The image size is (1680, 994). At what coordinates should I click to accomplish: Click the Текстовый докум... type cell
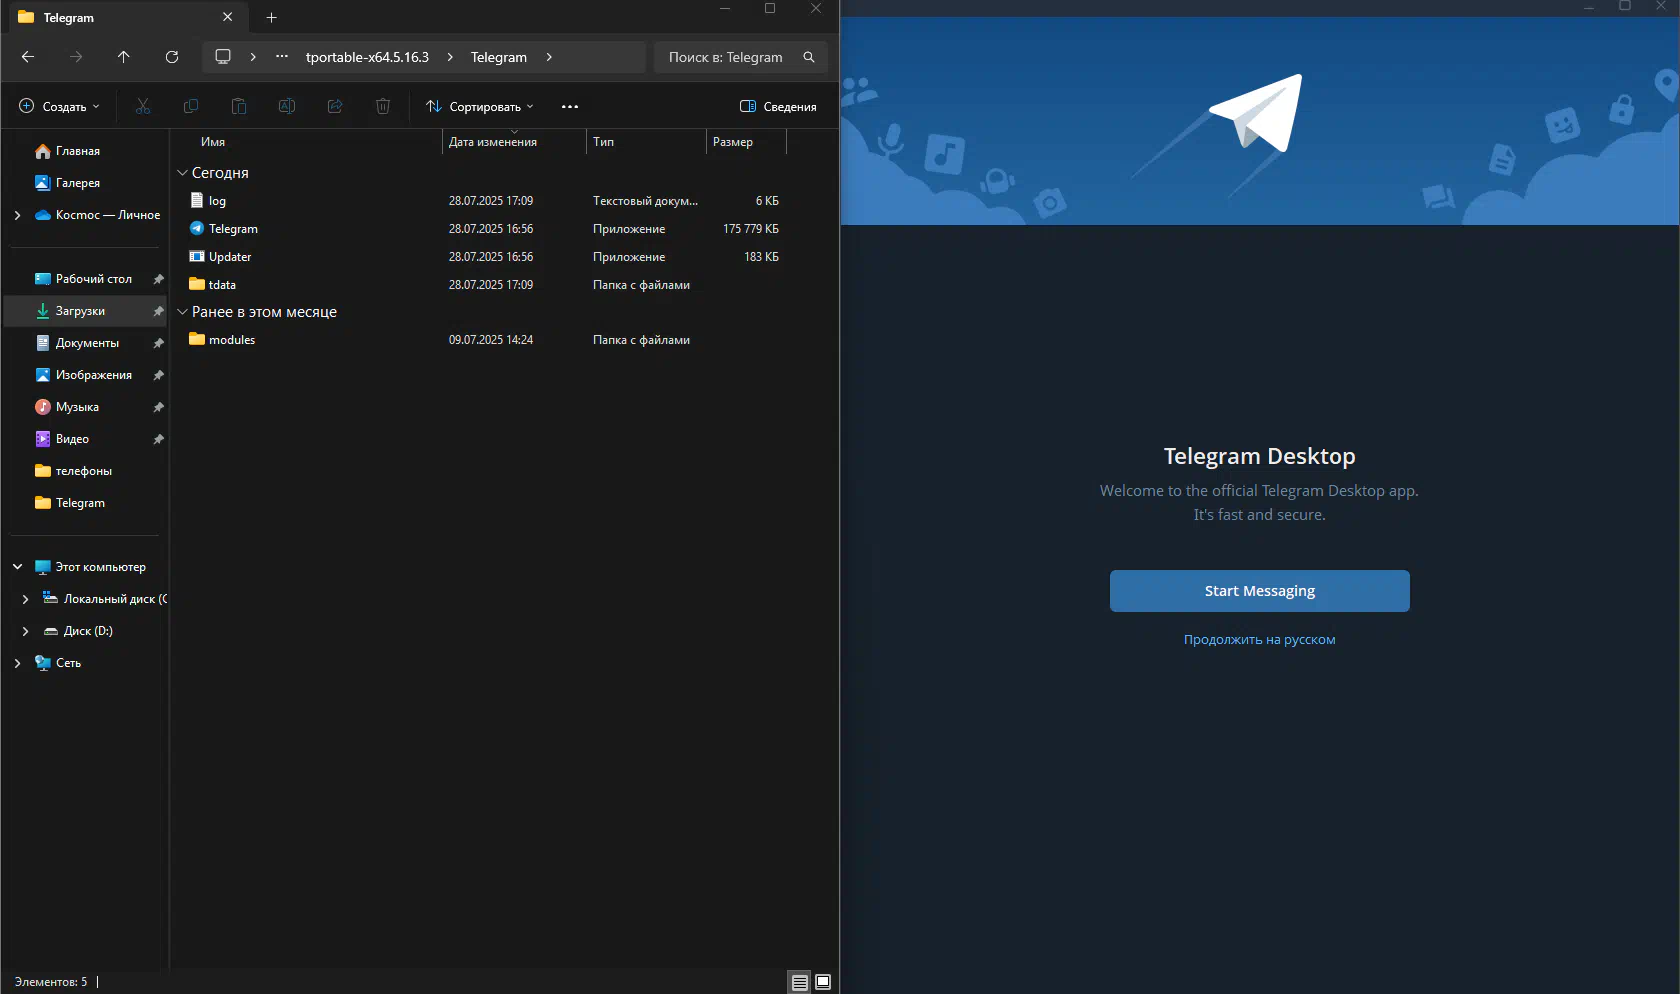click(x=645, y=201)
